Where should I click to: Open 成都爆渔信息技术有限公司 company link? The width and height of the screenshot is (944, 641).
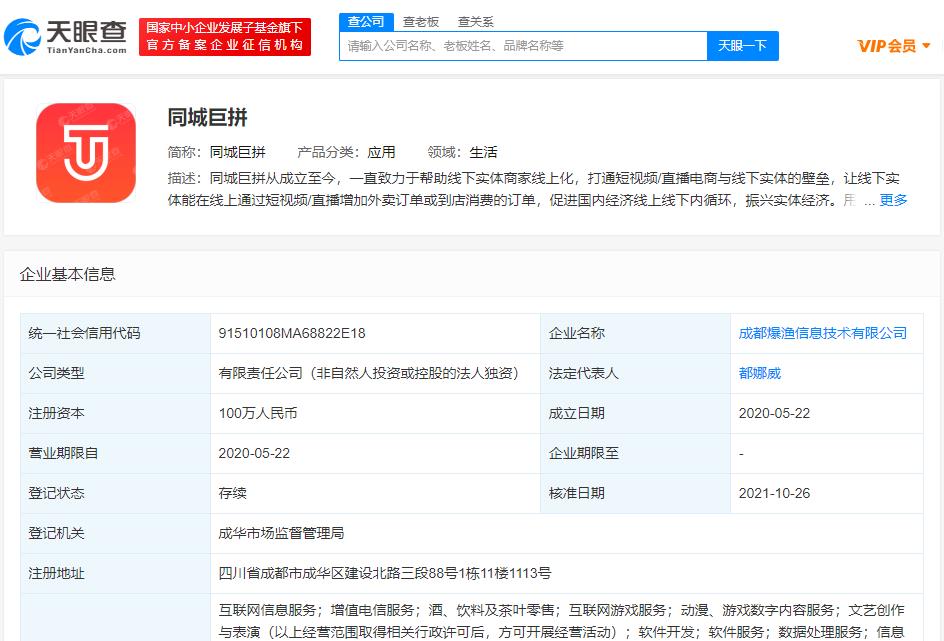coord(822,333)
